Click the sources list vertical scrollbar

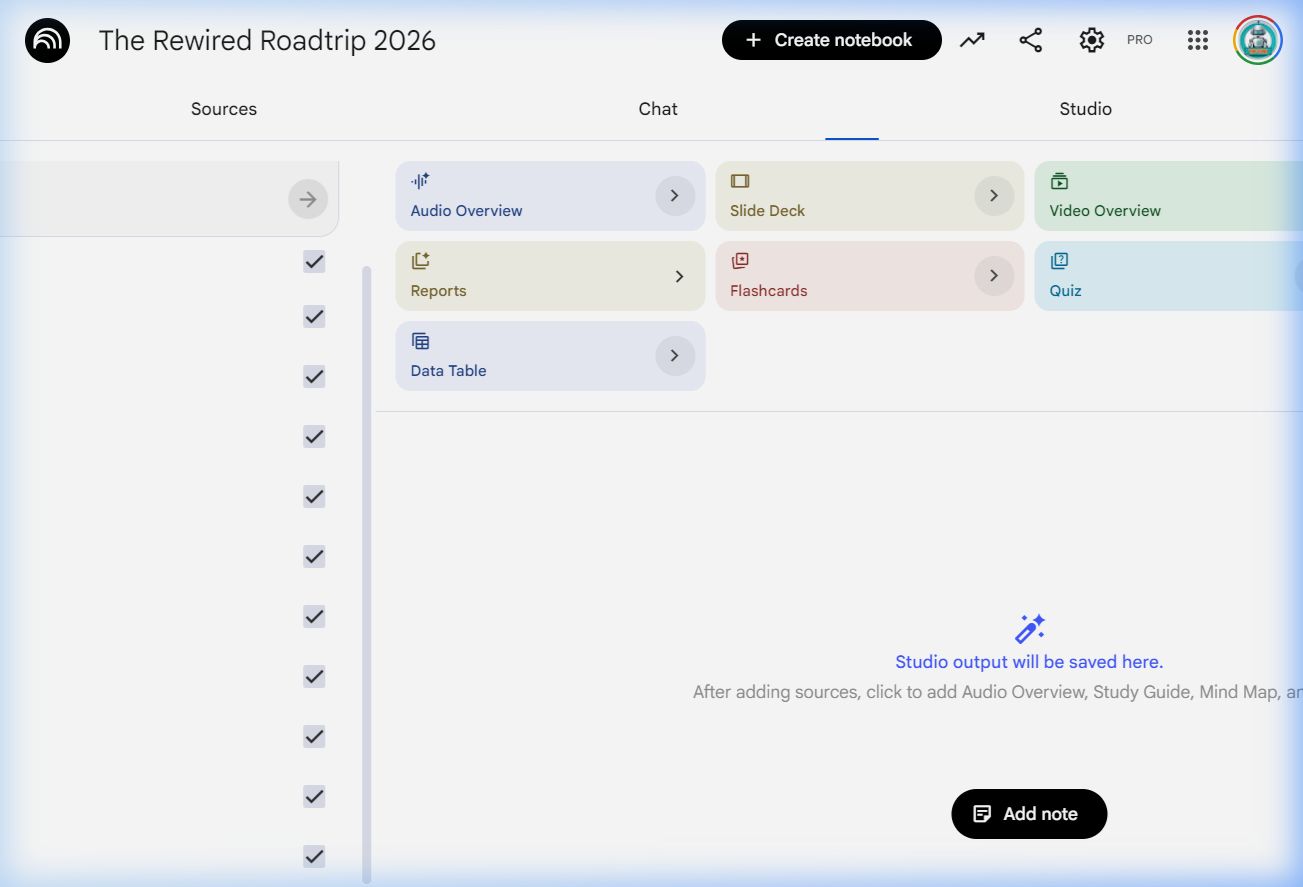366,570
